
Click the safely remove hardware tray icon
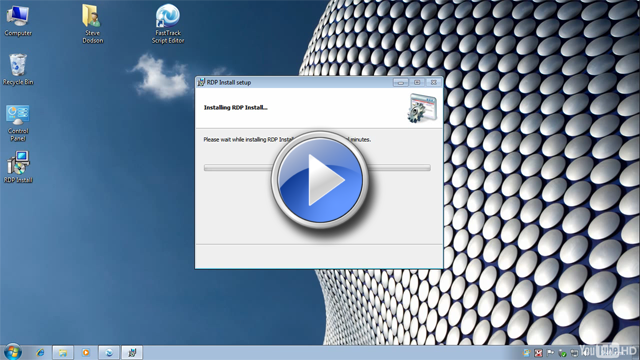(x=562, y=353)
